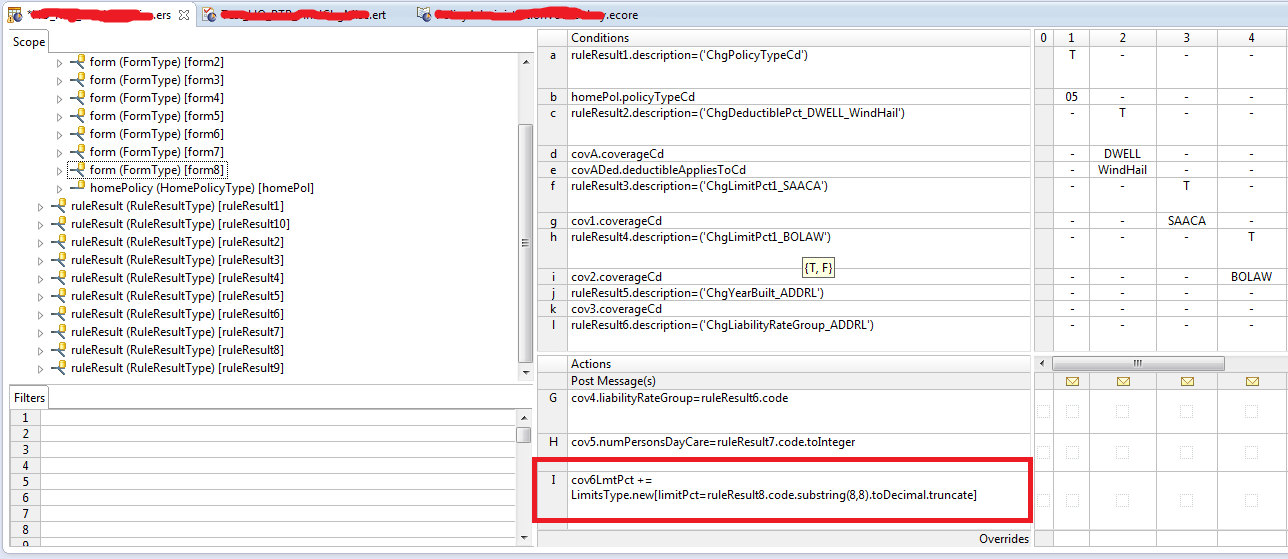Click the key icon beside ruleResult [ruleResult9]
Screen dimensions: 1288x559
tap(59, 368)
